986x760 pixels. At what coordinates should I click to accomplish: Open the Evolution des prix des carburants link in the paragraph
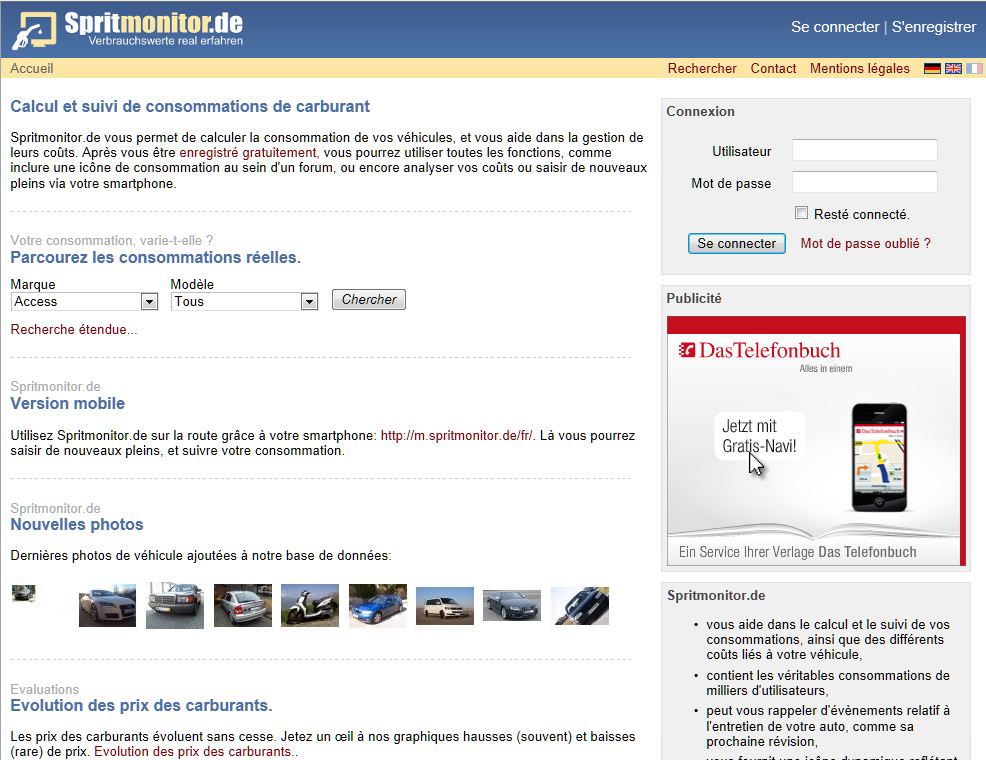tap(194, 752)
